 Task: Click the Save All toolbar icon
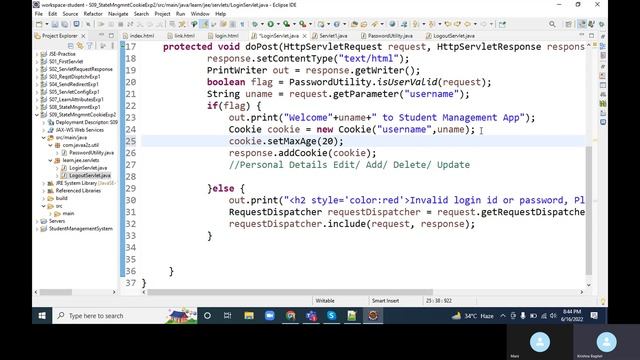coord(64,24)
